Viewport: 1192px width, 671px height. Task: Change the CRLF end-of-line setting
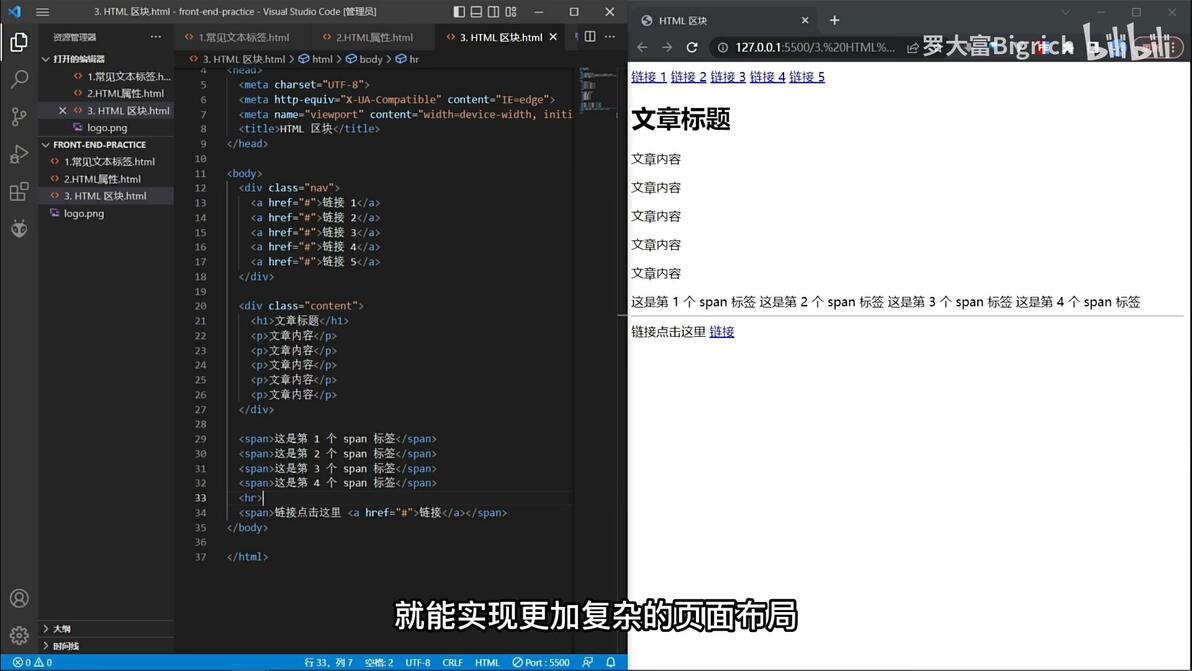tap(452, 663)
